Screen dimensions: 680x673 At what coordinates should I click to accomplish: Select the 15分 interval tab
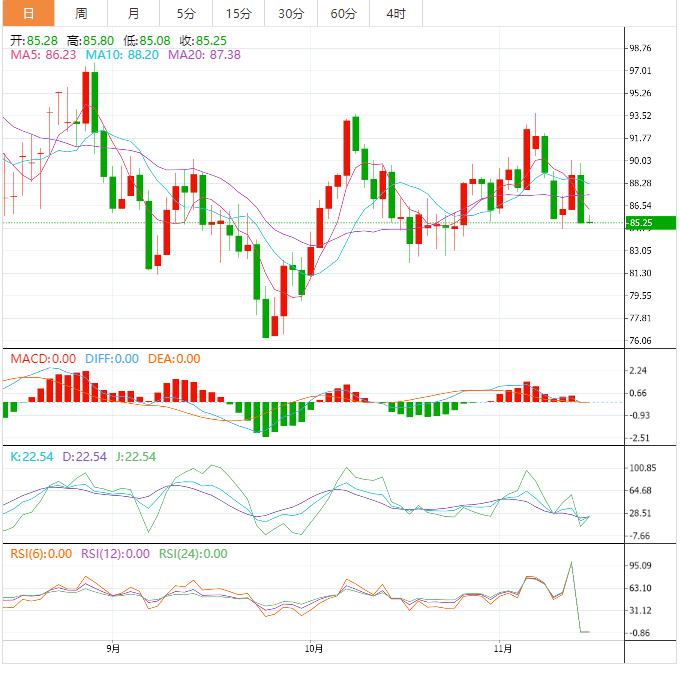pyautogui.click(x=239, y=13)
